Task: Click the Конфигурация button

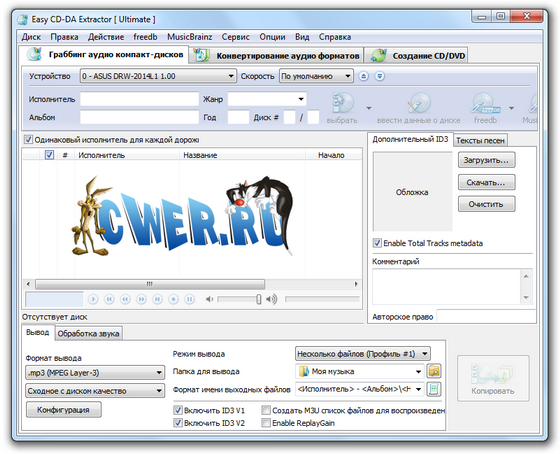Action: 64,410
